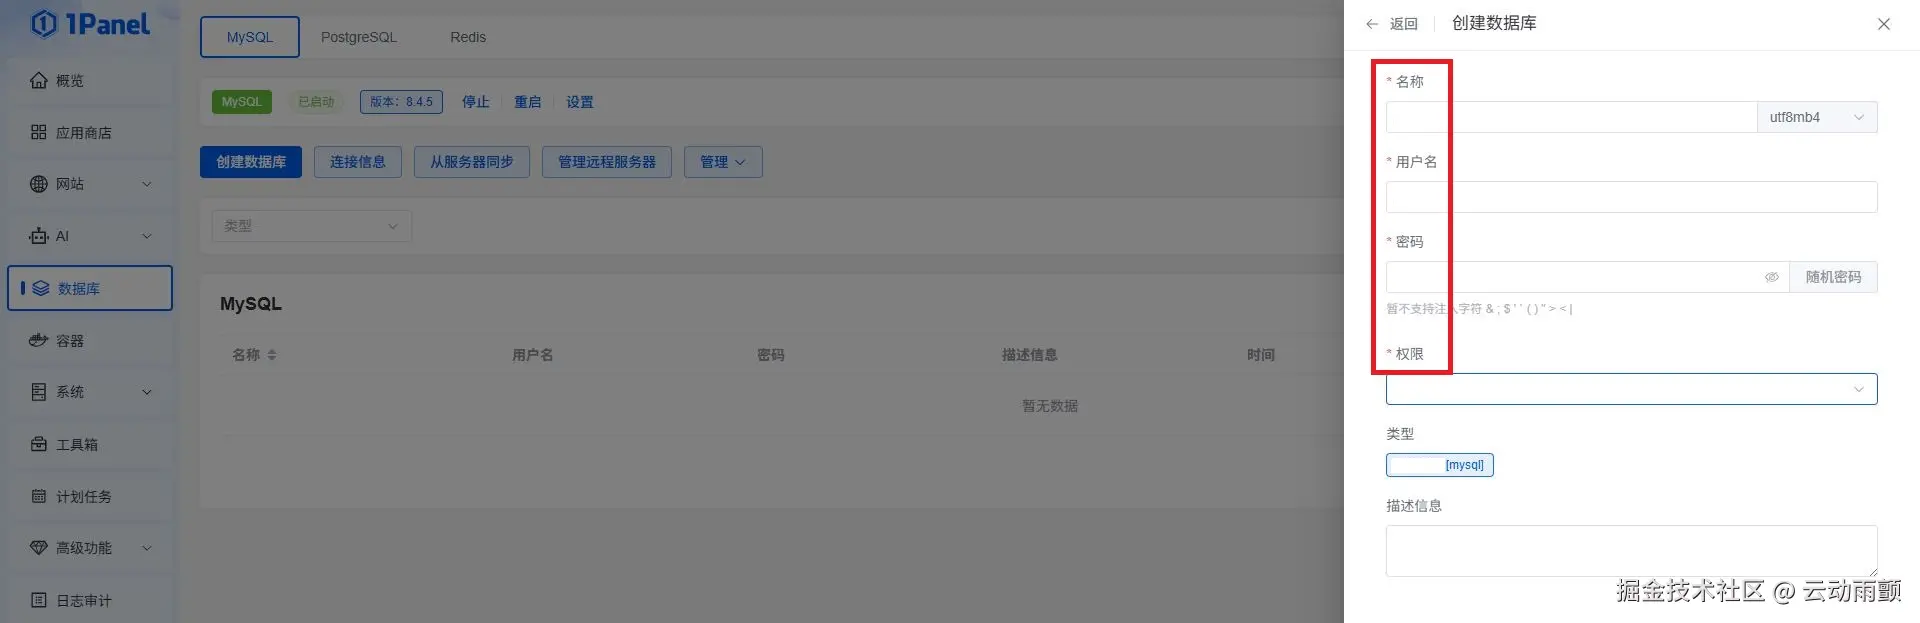Click the 系统 server icon

click(39, 392)
